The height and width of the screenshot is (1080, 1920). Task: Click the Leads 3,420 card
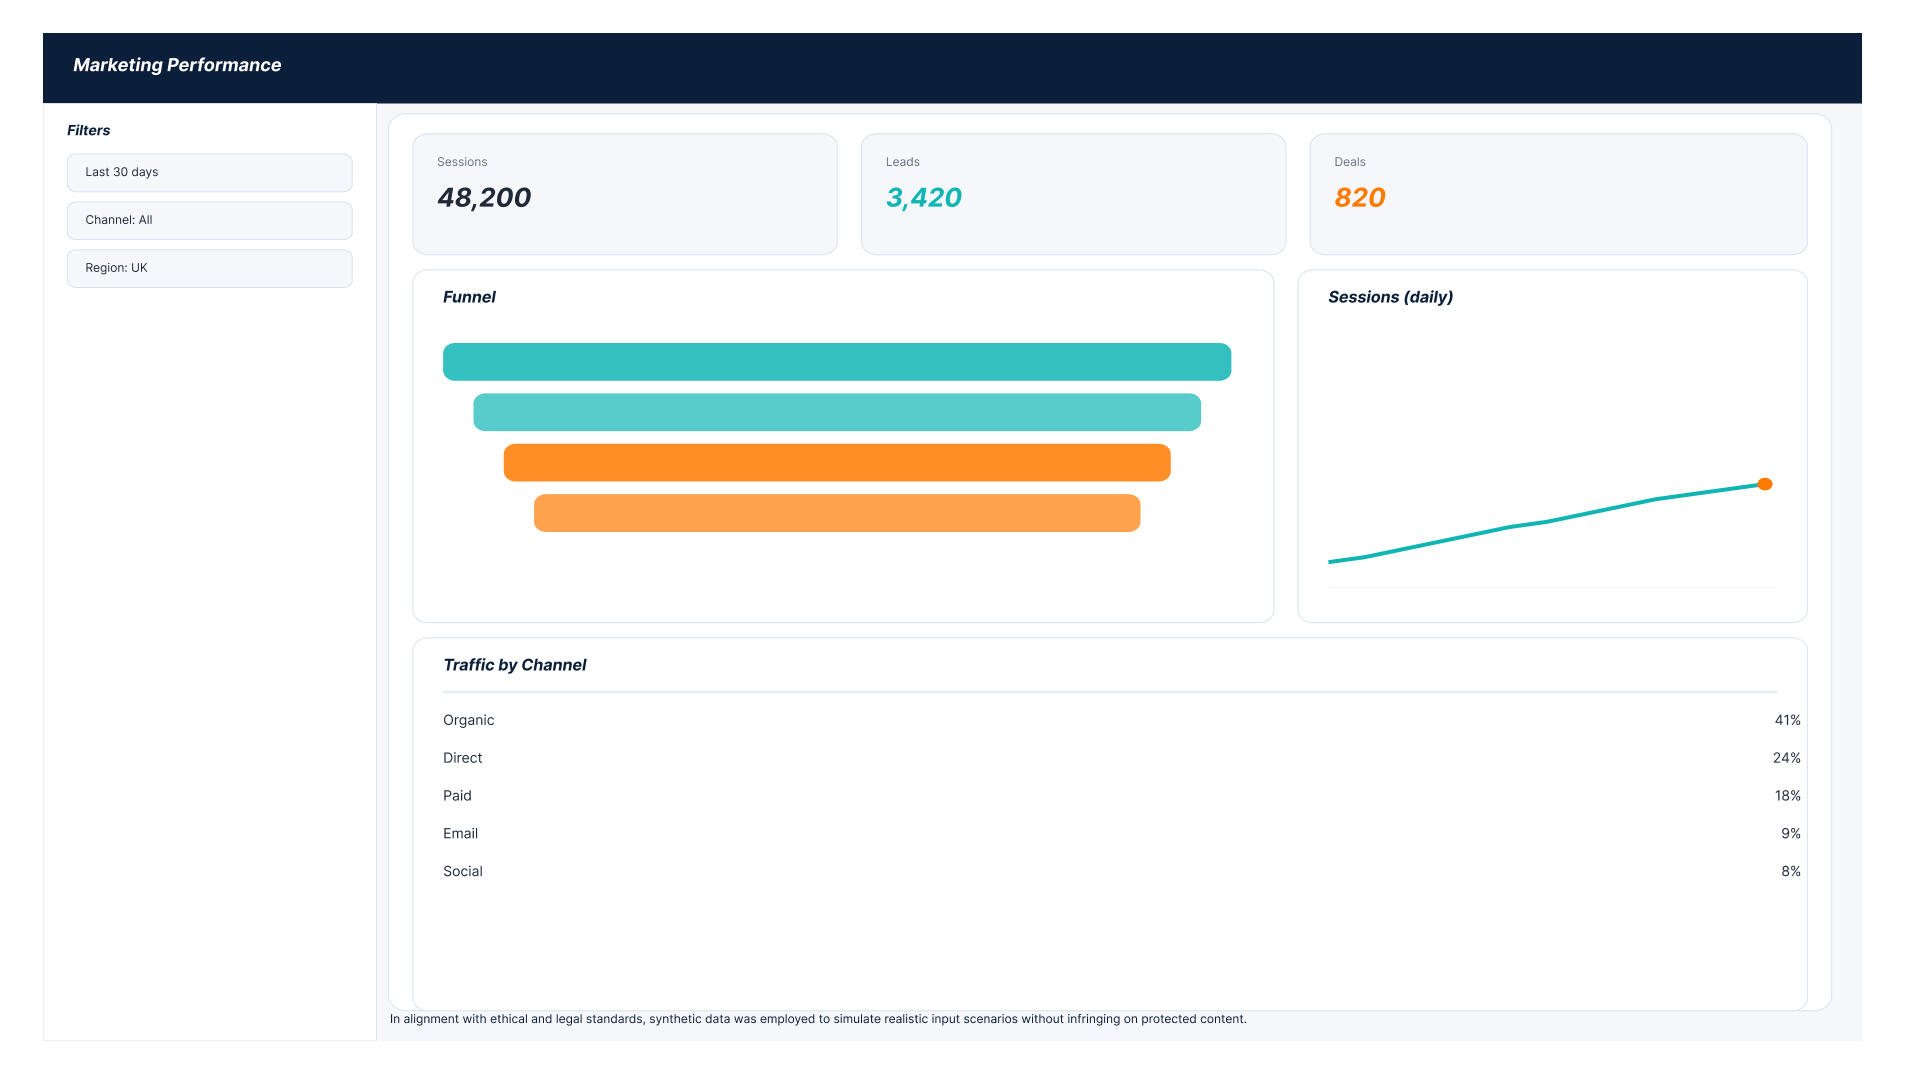click(x=1073, y=194)
